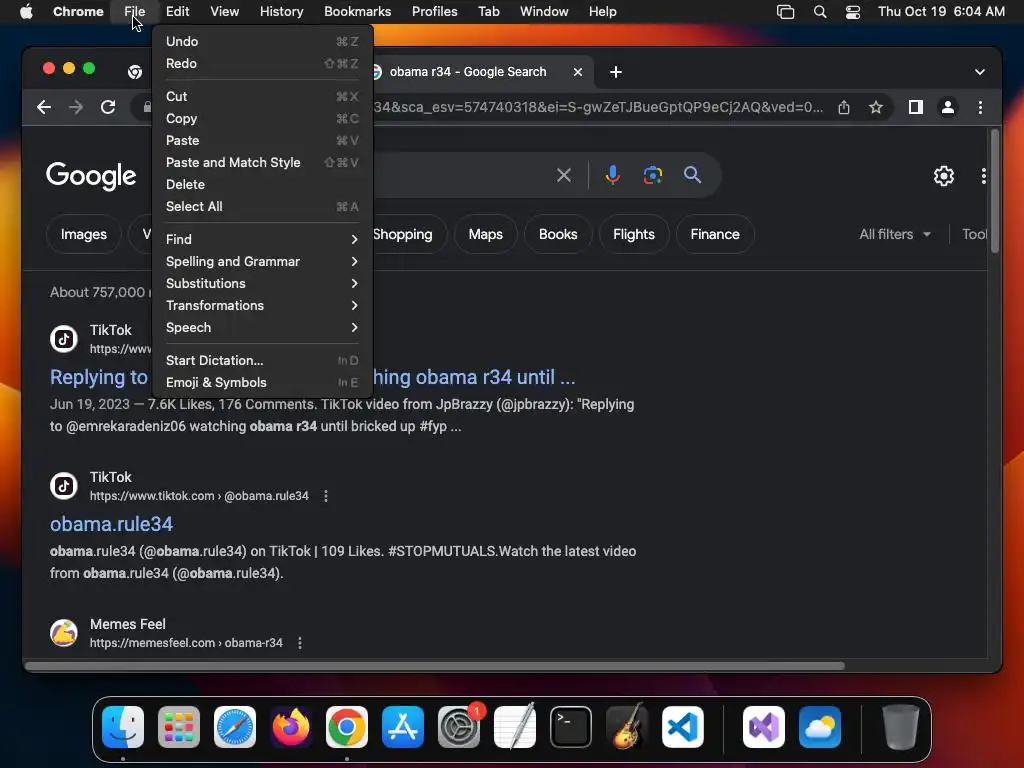Filter results by Maps
The height and width of the screenshot is (768, 1024).
click(485, 234)
